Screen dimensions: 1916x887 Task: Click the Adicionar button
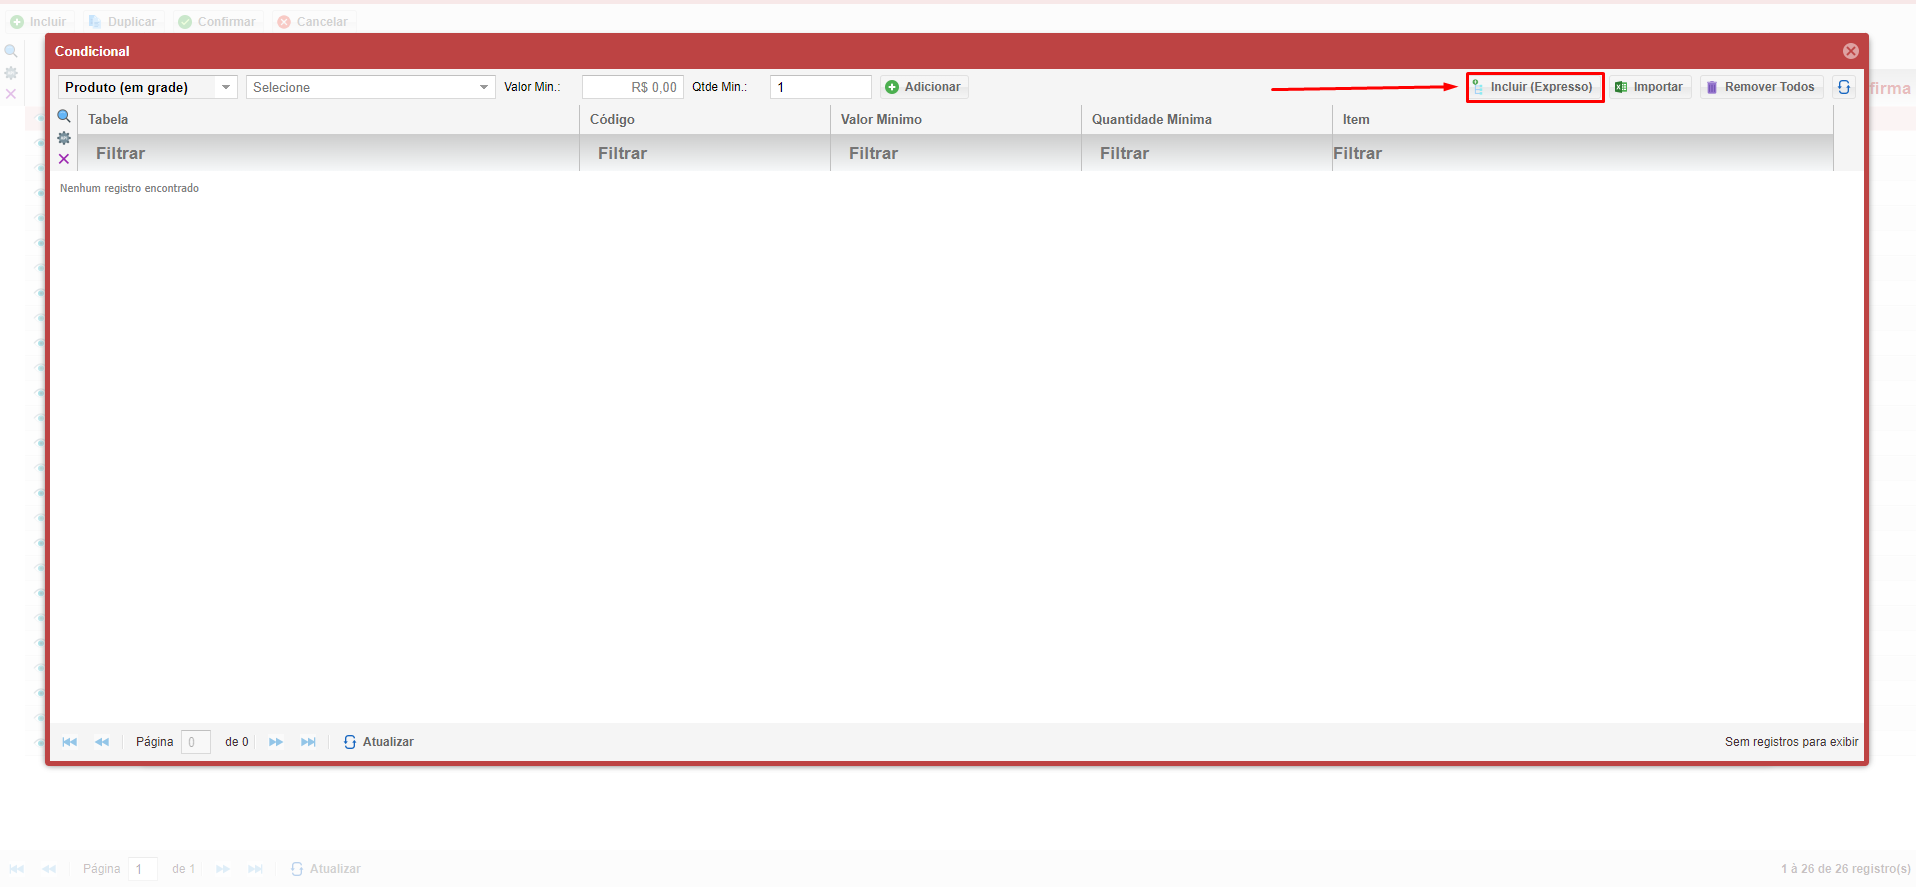click(x=923, y=87)
